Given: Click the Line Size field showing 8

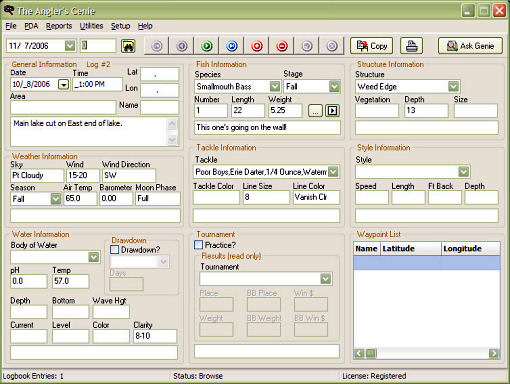Looking at the screenshot, I should pyautogui.click(x=266, y=197).
